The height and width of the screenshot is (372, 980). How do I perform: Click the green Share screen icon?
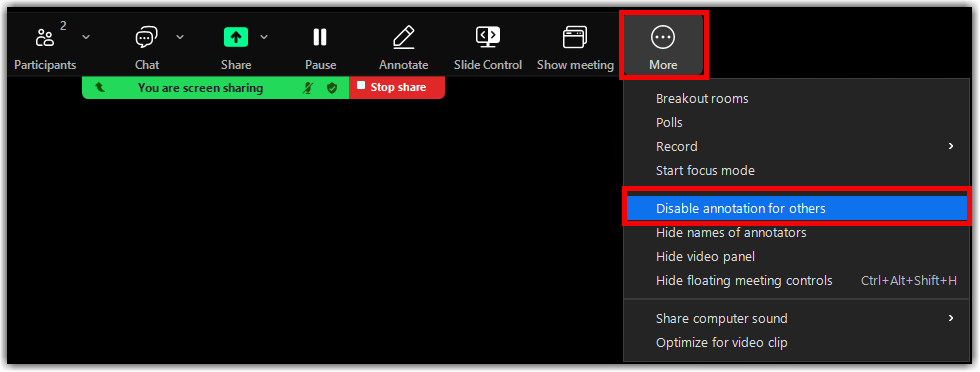(x=236, y=38)
